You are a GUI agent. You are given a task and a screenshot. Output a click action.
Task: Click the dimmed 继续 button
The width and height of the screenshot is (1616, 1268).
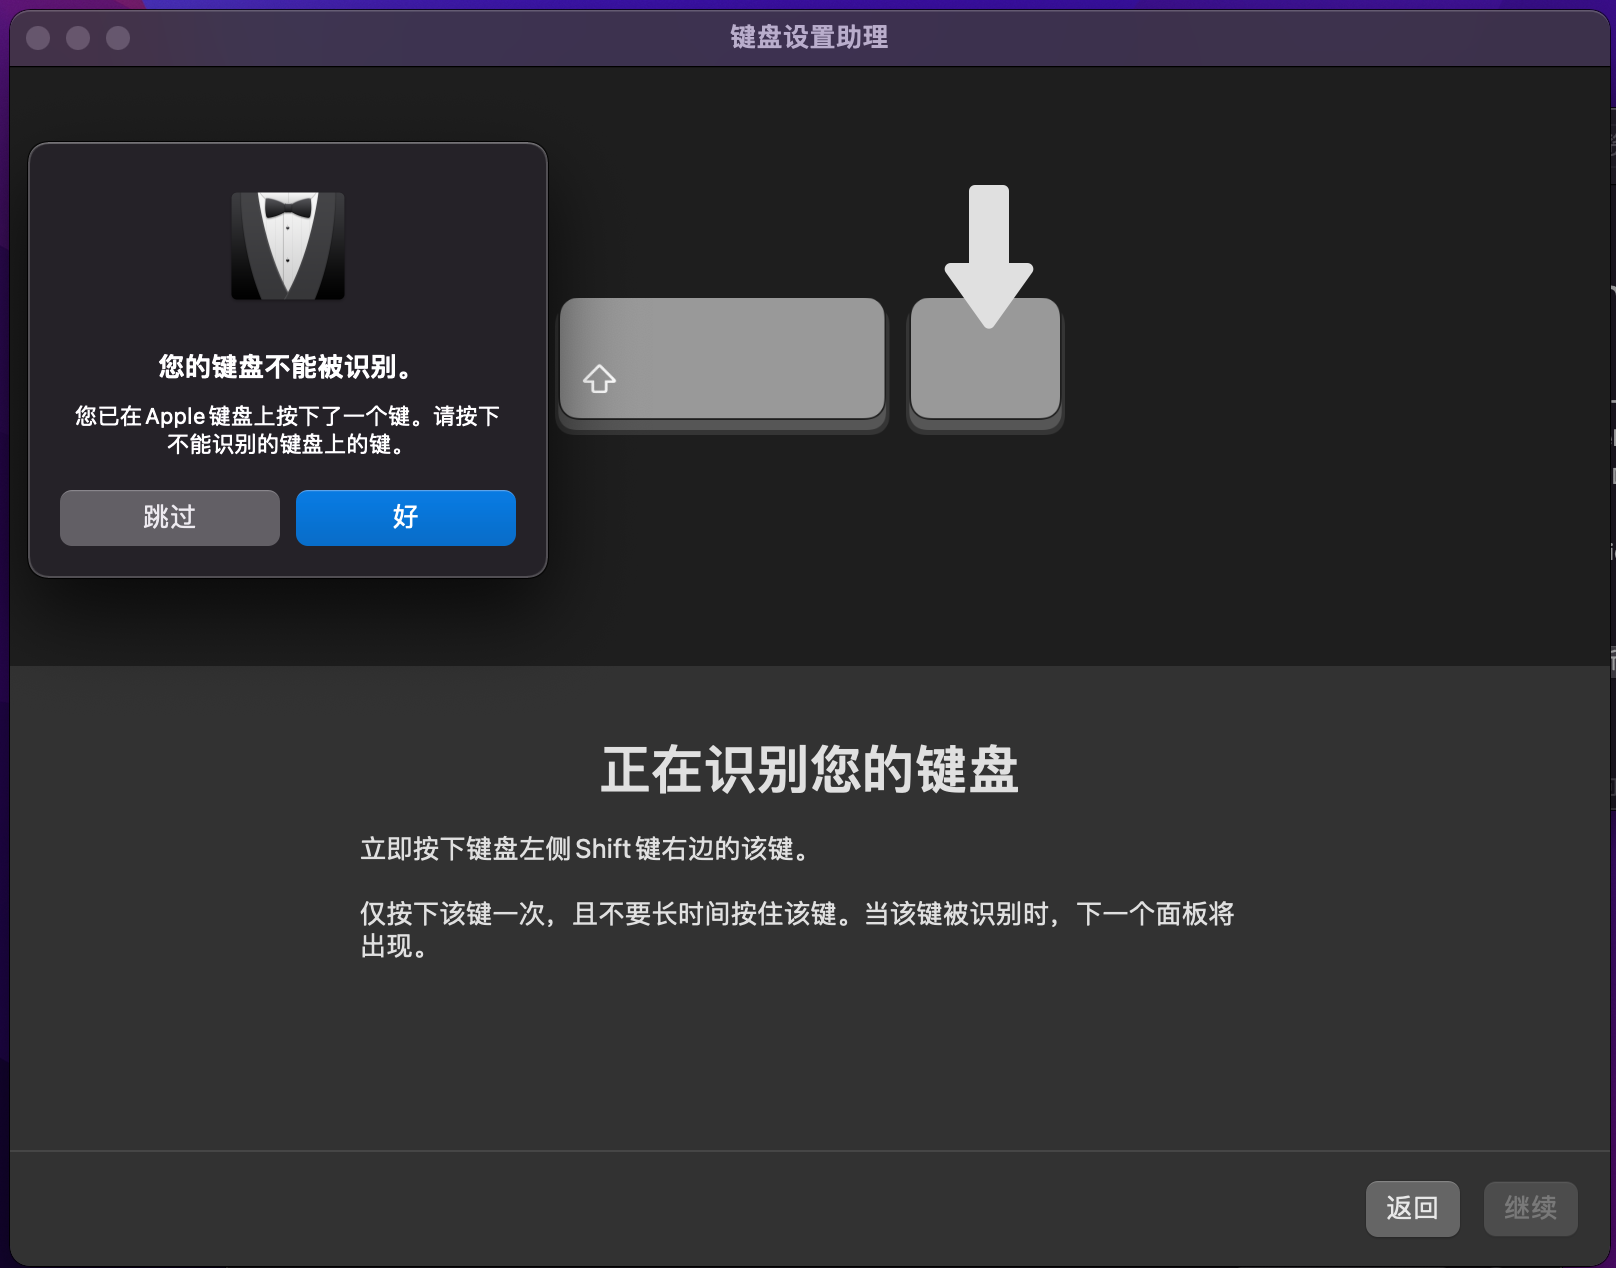[x=1530, y=1208]
